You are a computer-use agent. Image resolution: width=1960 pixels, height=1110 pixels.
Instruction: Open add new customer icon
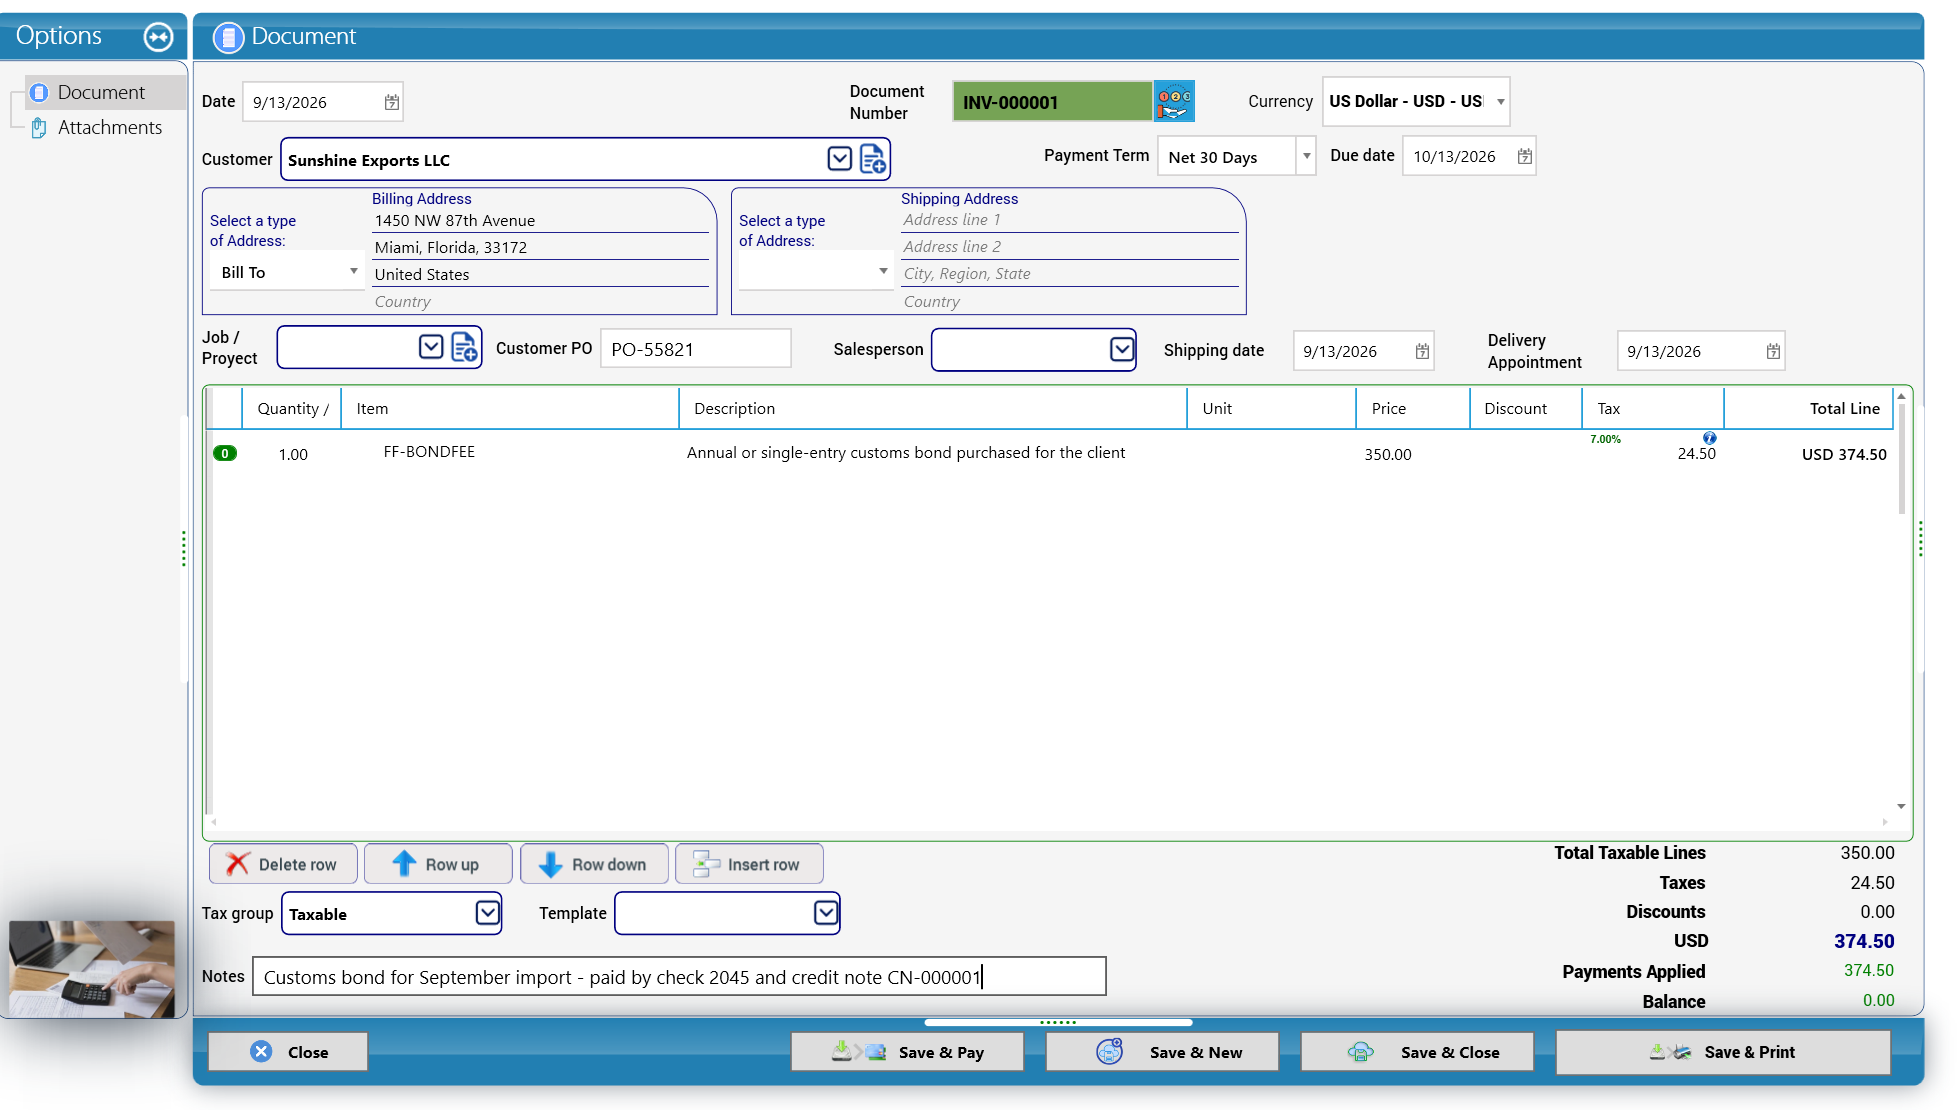click(x=873, y=159)
